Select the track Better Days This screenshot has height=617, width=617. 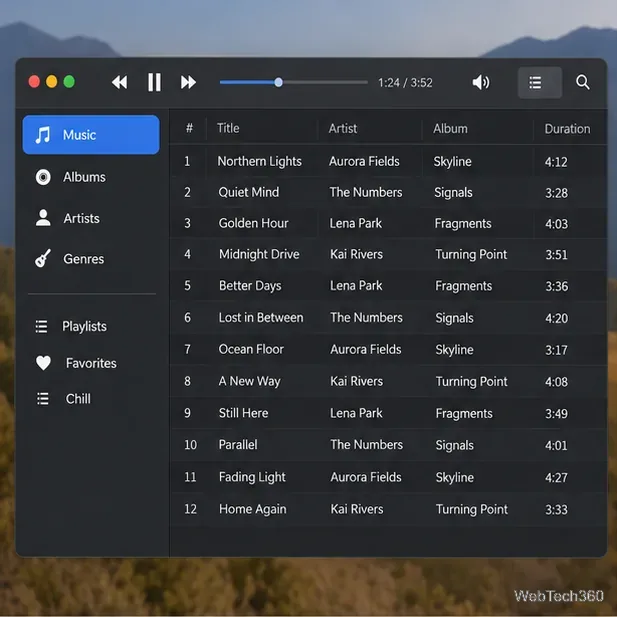pos(250,286)
